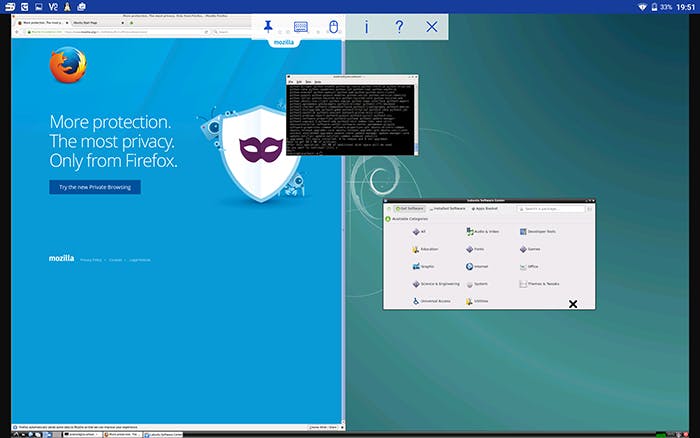This screenshot has width=700, height=438.
Task: Click the Firefox address bar
Action: coord(117,32)
